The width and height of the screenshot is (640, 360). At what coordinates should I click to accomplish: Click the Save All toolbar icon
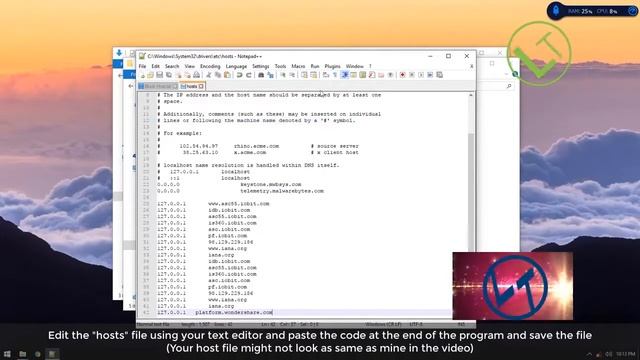pos(169,75)
